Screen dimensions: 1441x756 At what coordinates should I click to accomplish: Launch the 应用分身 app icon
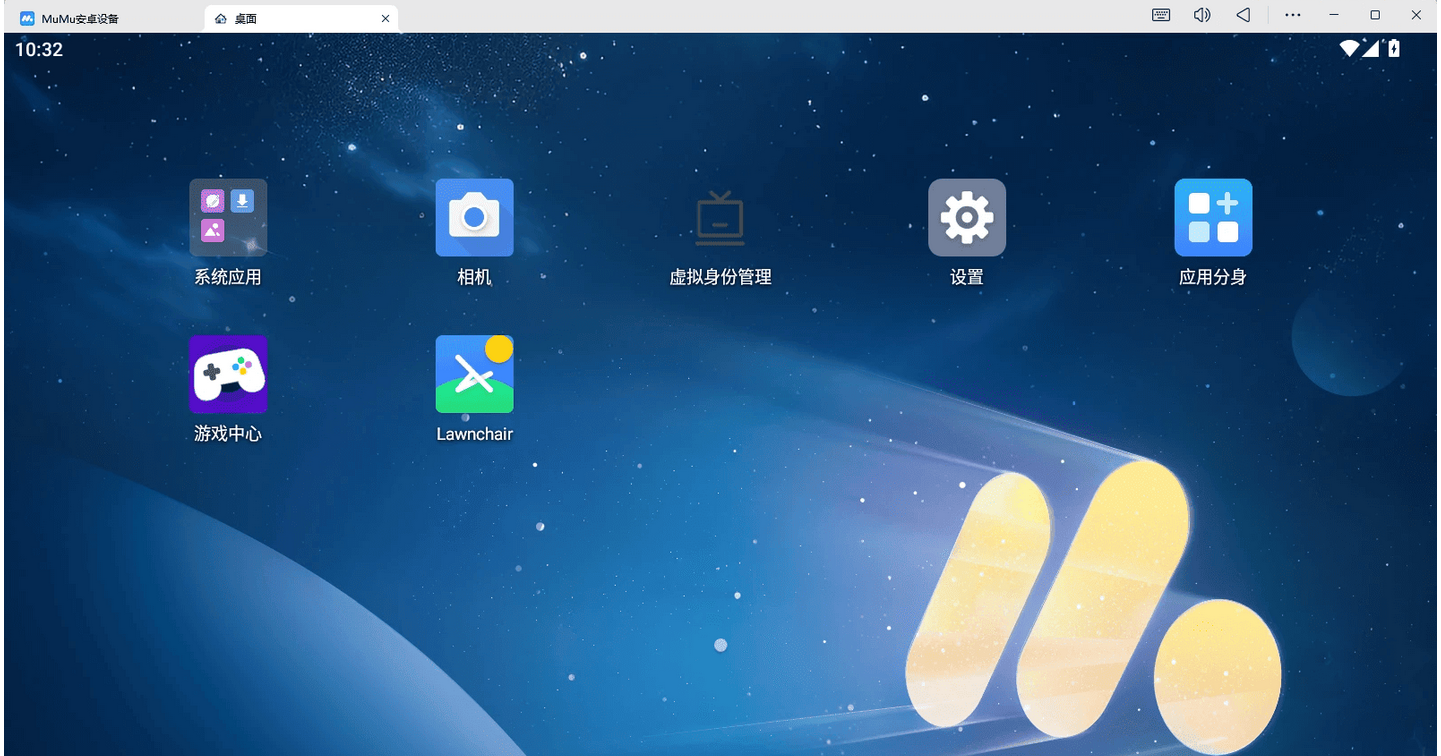pos(1213,217)
